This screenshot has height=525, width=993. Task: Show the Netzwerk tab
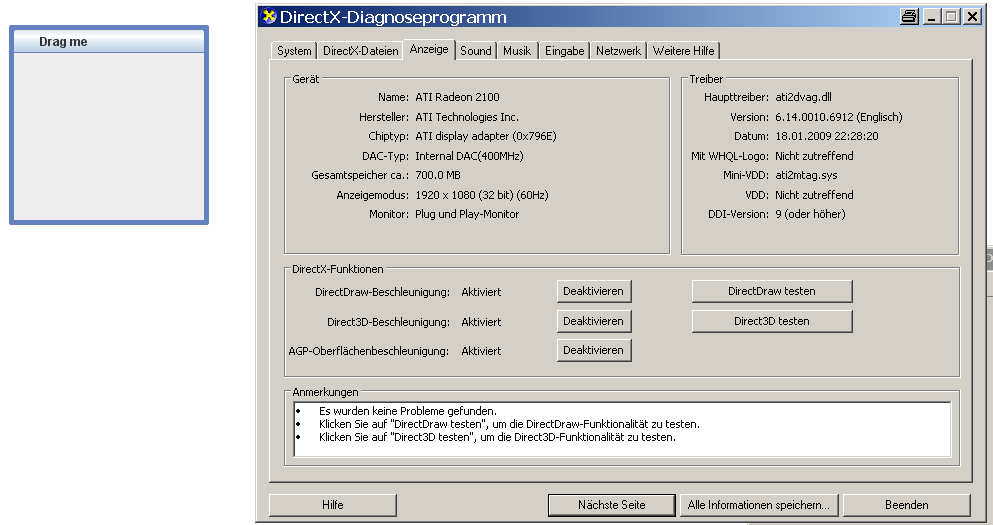(x=618, y=51)
